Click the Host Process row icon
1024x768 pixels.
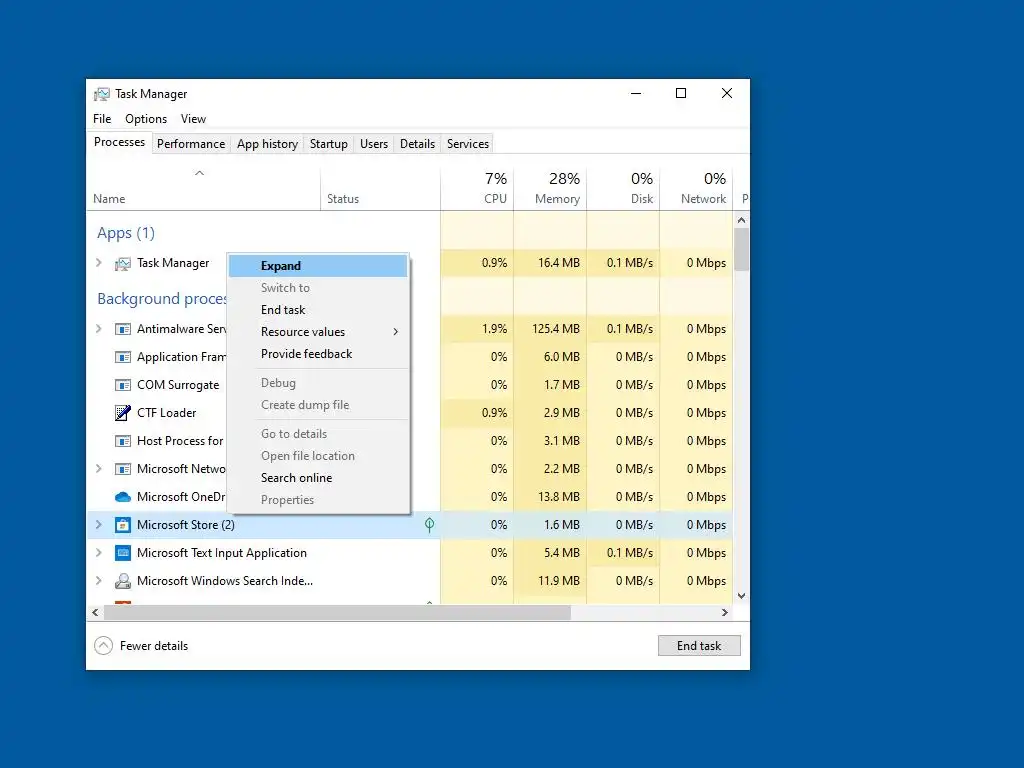123,441
